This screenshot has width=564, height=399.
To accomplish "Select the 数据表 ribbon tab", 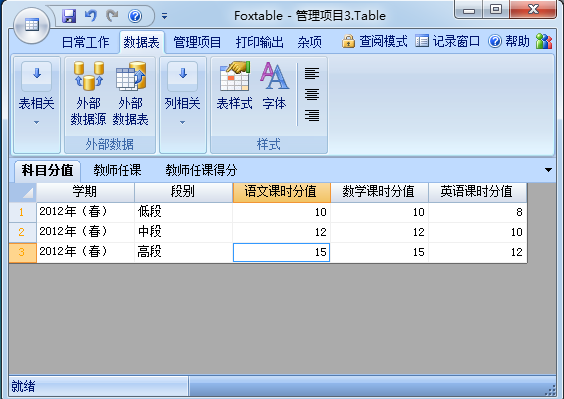I will click(x=141, y=42).
